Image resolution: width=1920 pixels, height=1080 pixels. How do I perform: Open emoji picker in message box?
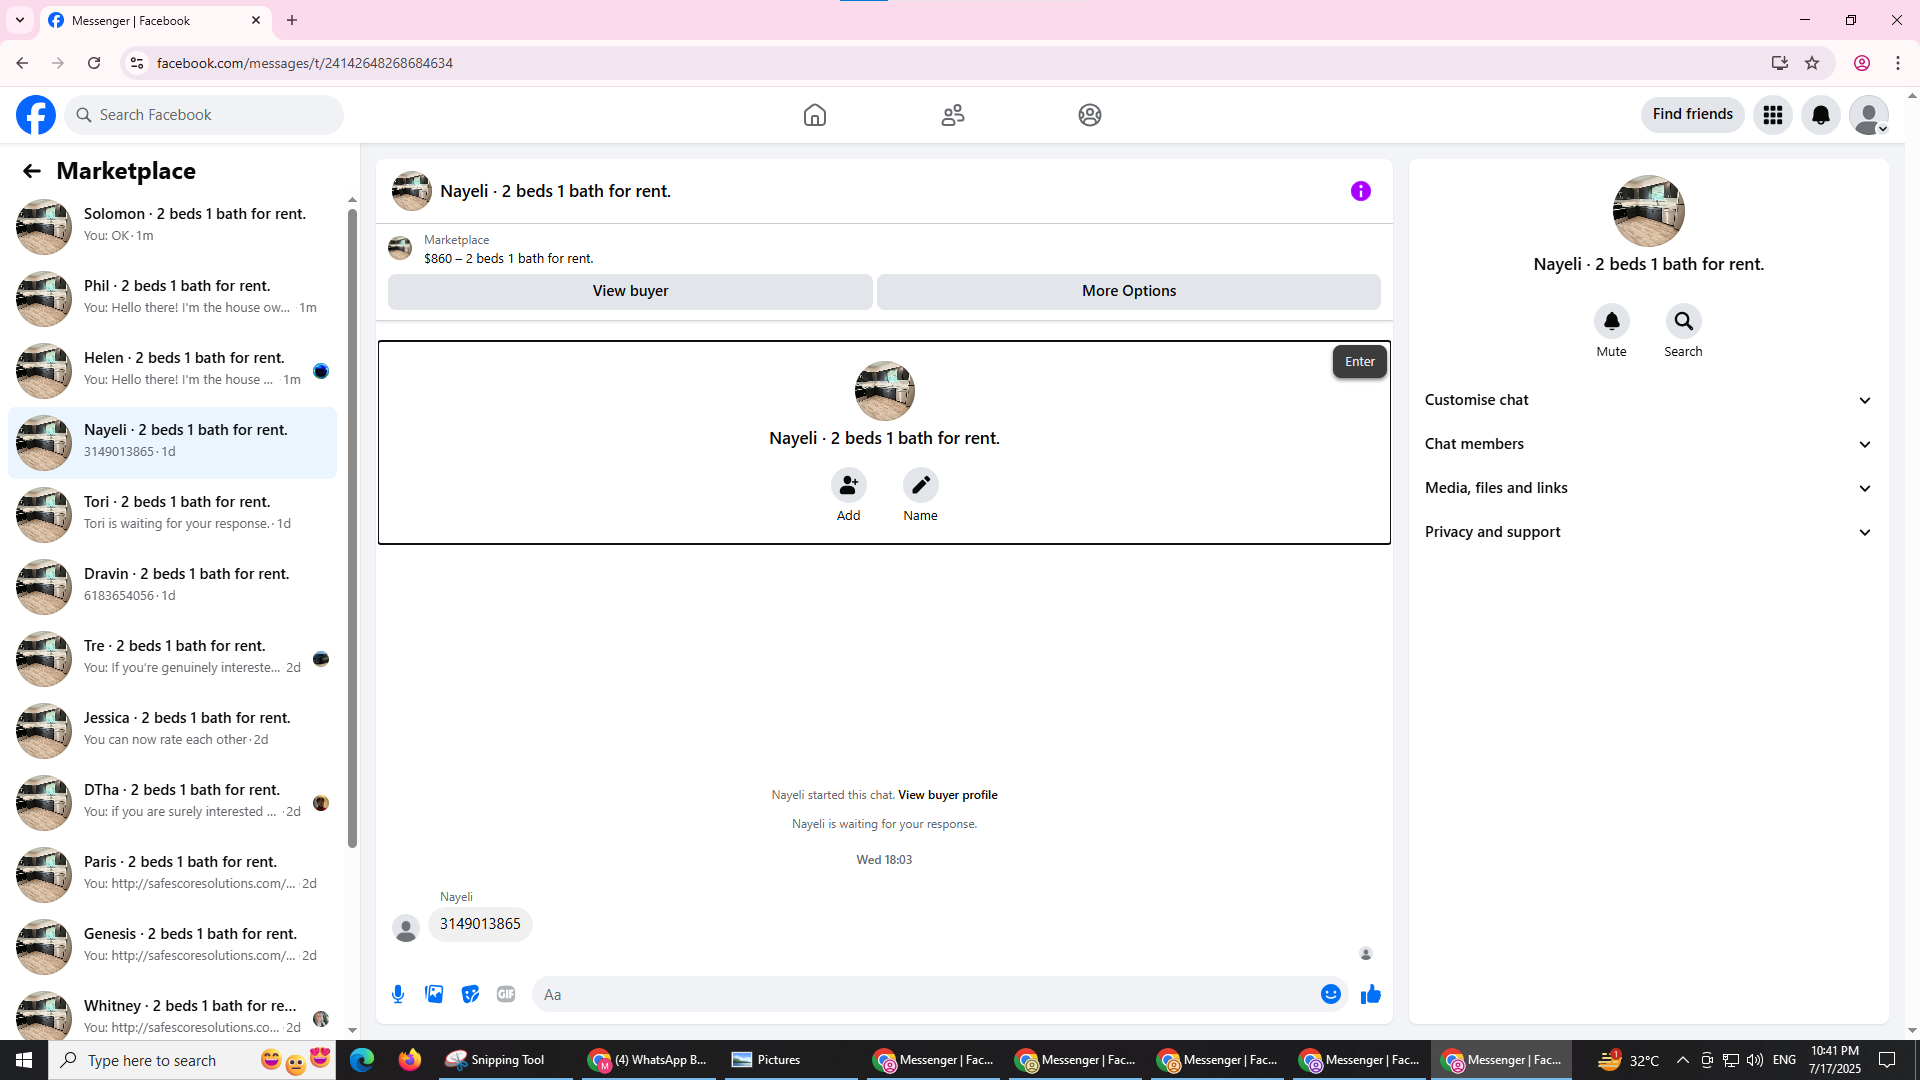[1331, 995]
